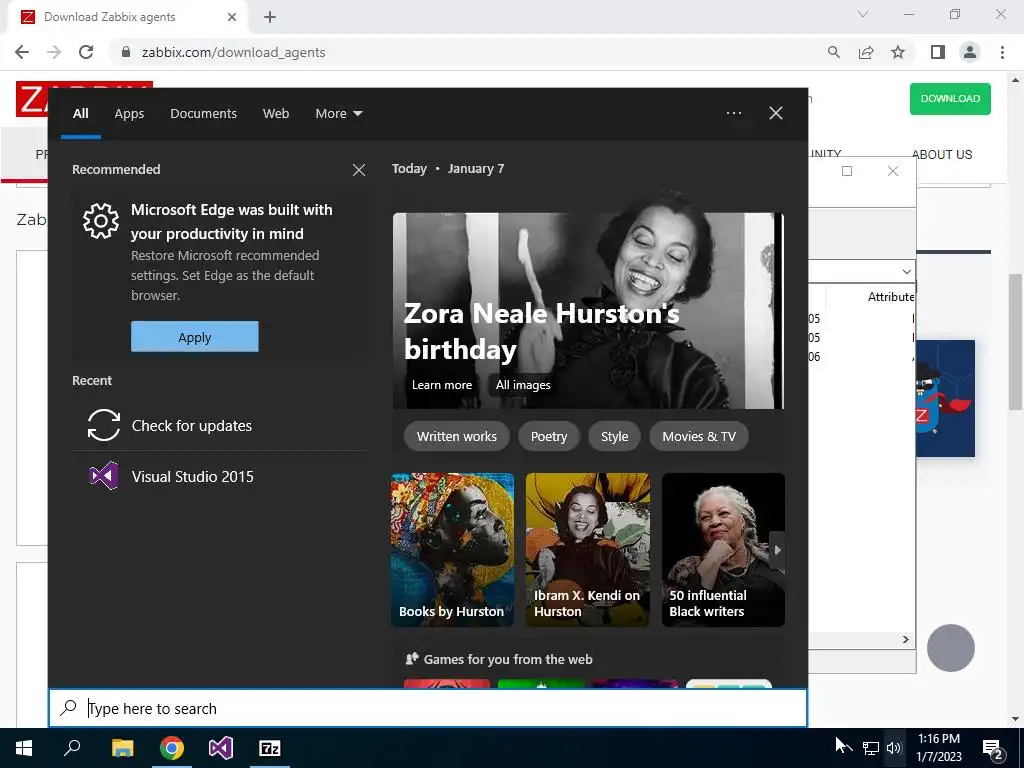Image resolution: width=1024 pixels, height=768 pixels.
Task: Click the grey round chat button on page
Action: coord(950,648)
